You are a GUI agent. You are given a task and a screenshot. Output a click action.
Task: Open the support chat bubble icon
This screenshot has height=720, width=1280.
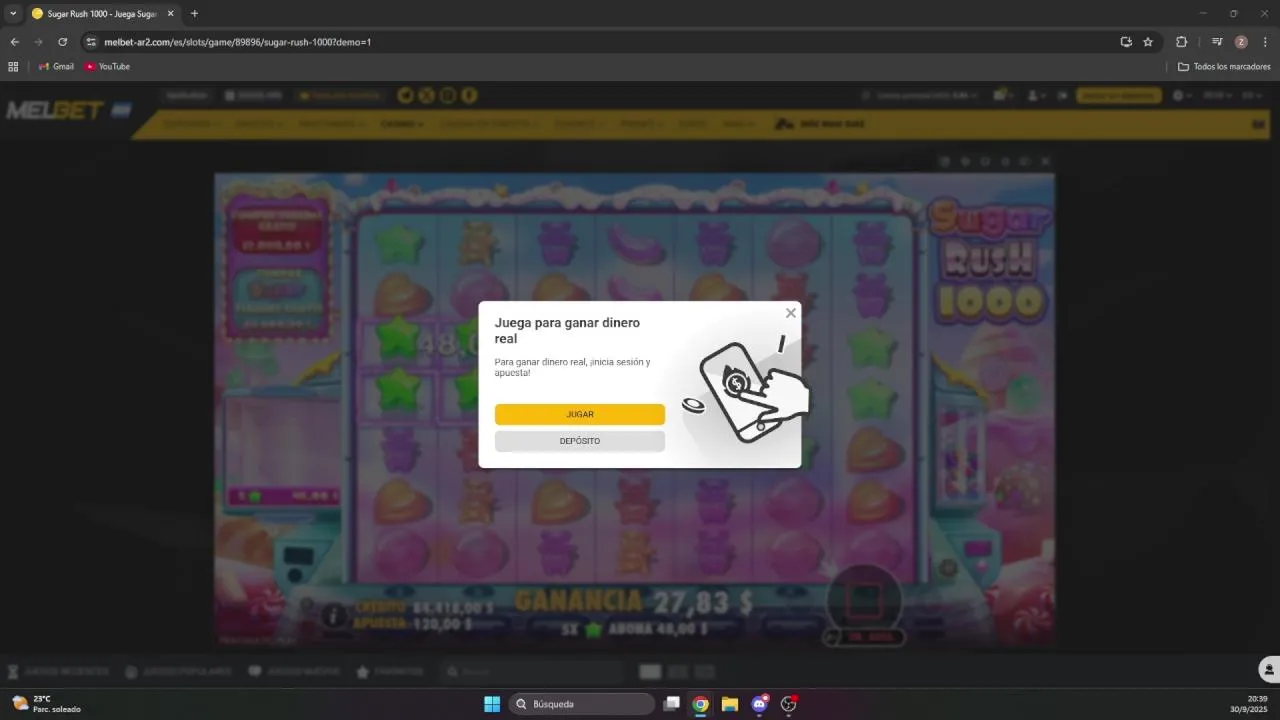tap(1268, 669)
